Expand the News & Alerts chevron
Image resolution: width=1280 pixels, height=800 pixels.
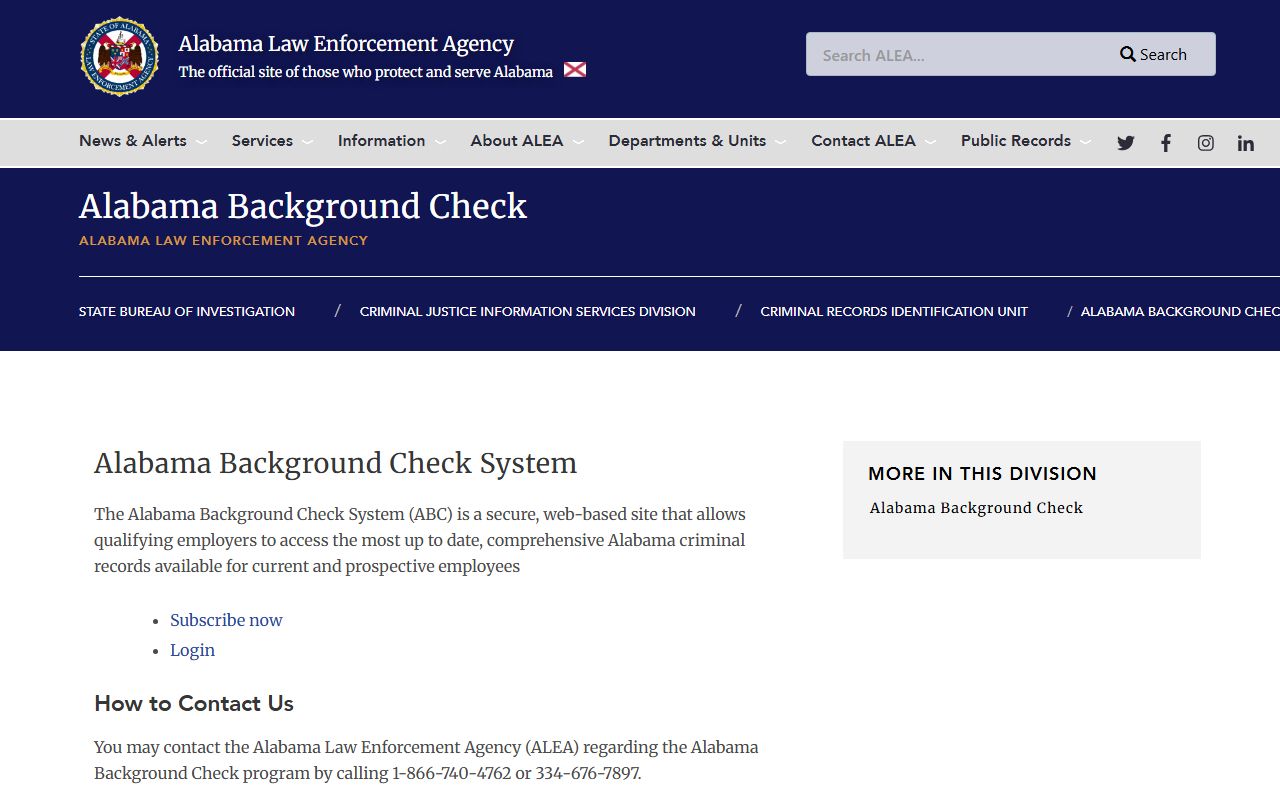(201, 142)
